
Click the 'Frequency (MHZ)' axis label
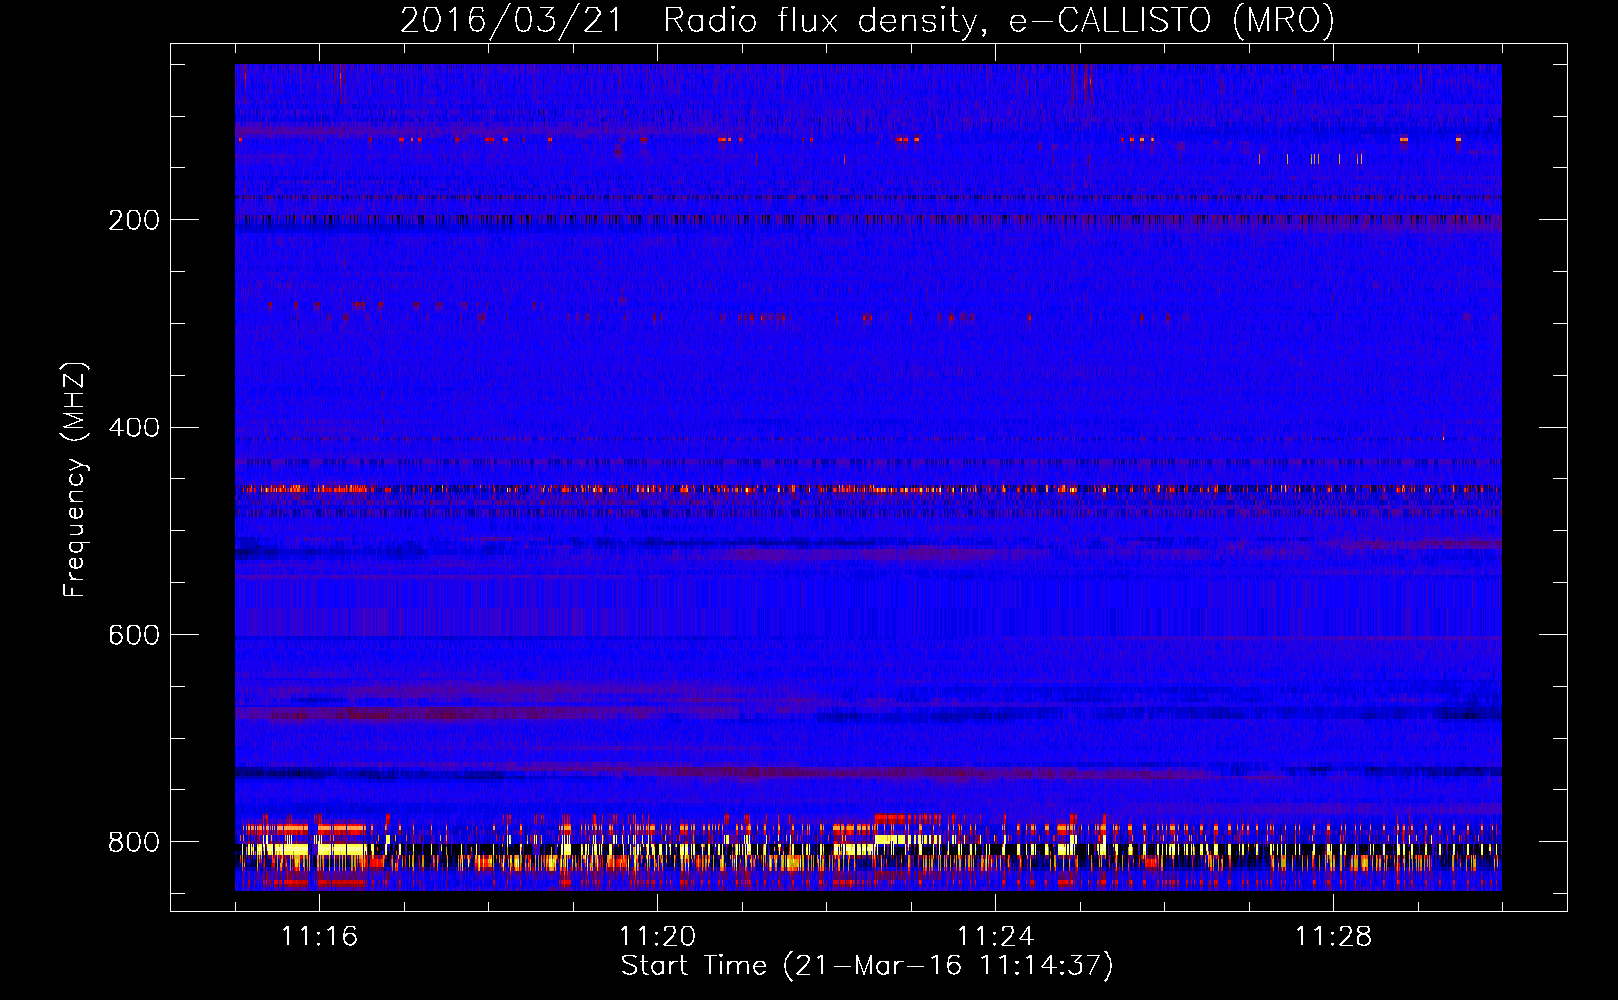pos(75,480)
